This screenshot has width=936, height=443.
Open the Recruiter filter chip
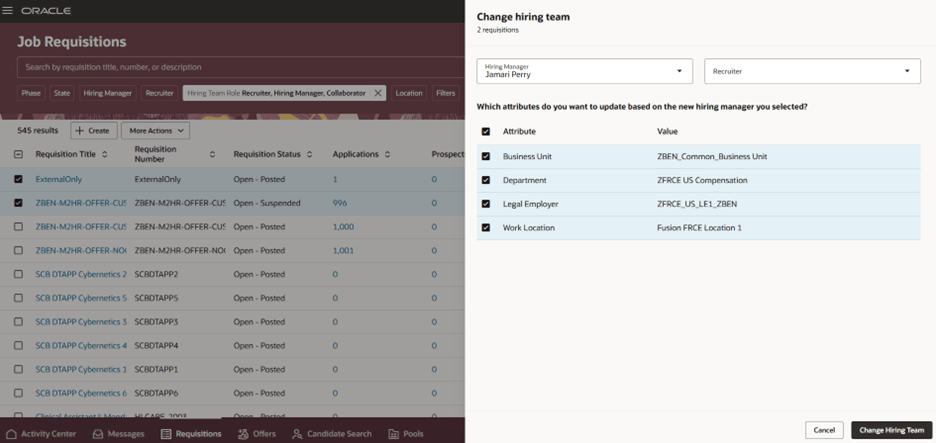(159, 93)
